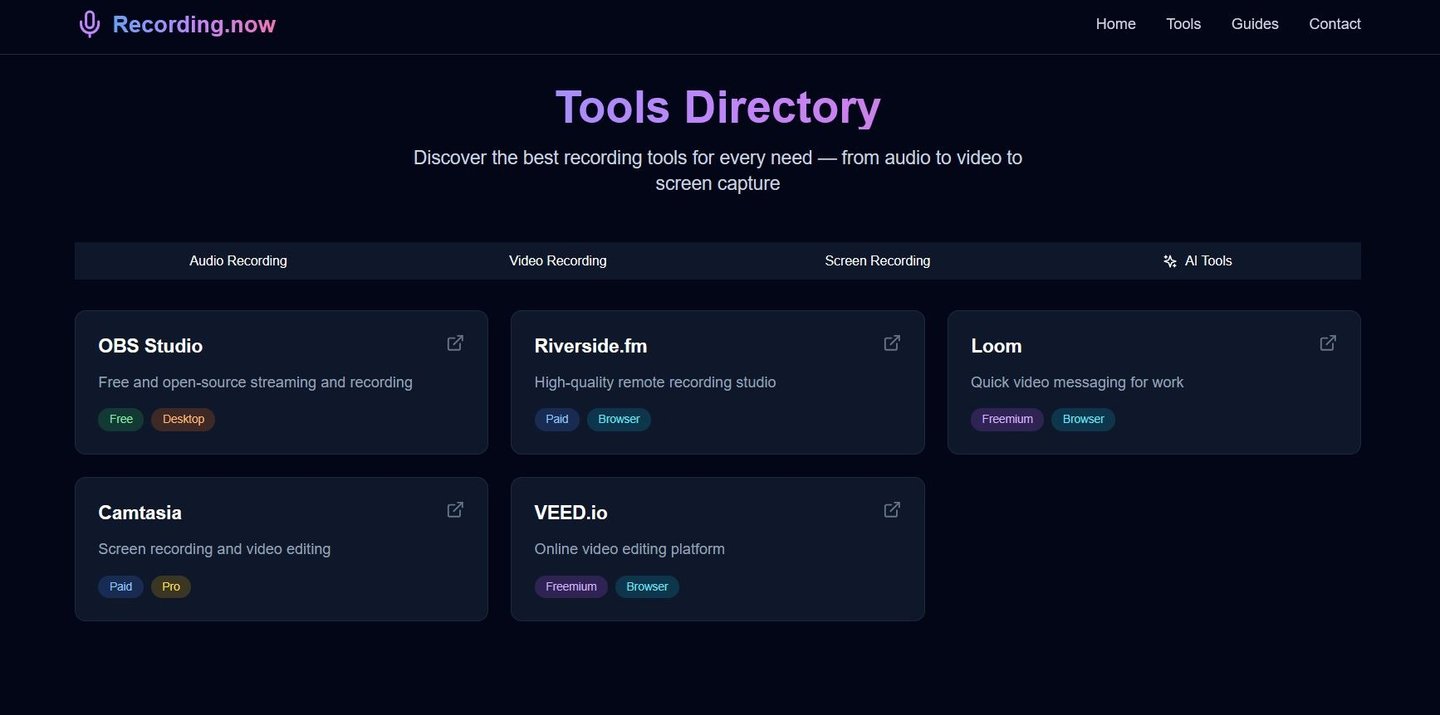Click the sparkle icon beside AI Tools
Viewport: 1440px width, 715px height.
1170,261
